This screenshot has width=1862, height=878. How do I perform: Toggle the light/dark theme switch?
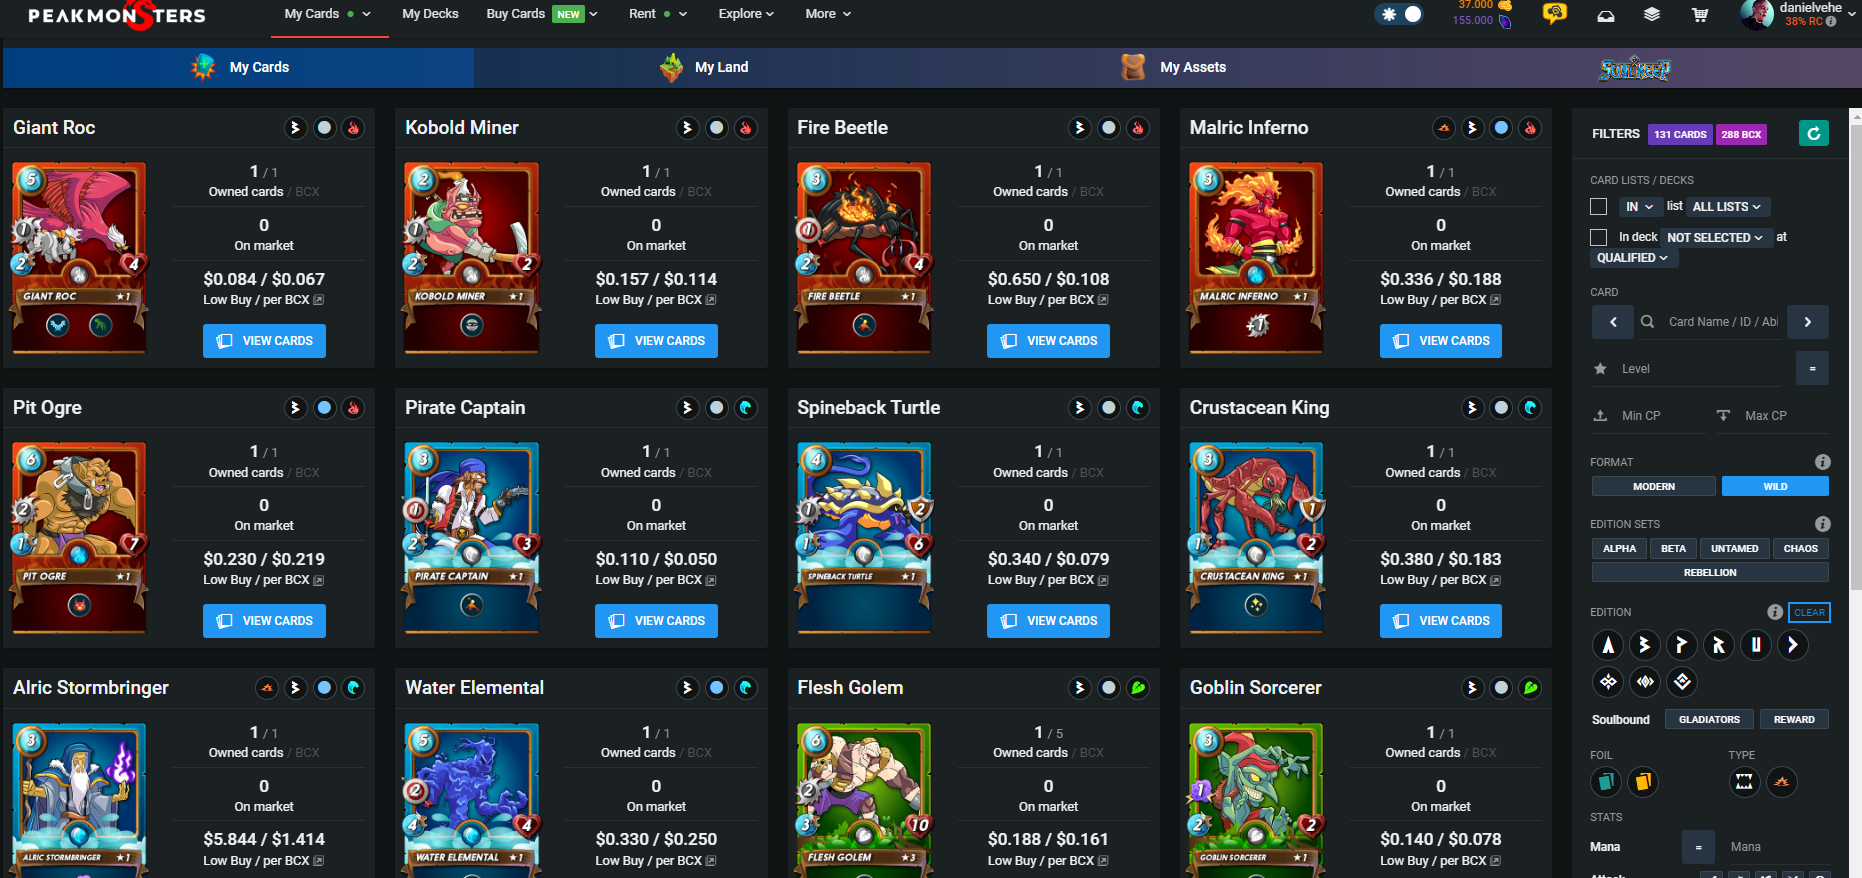[1399, 14]
